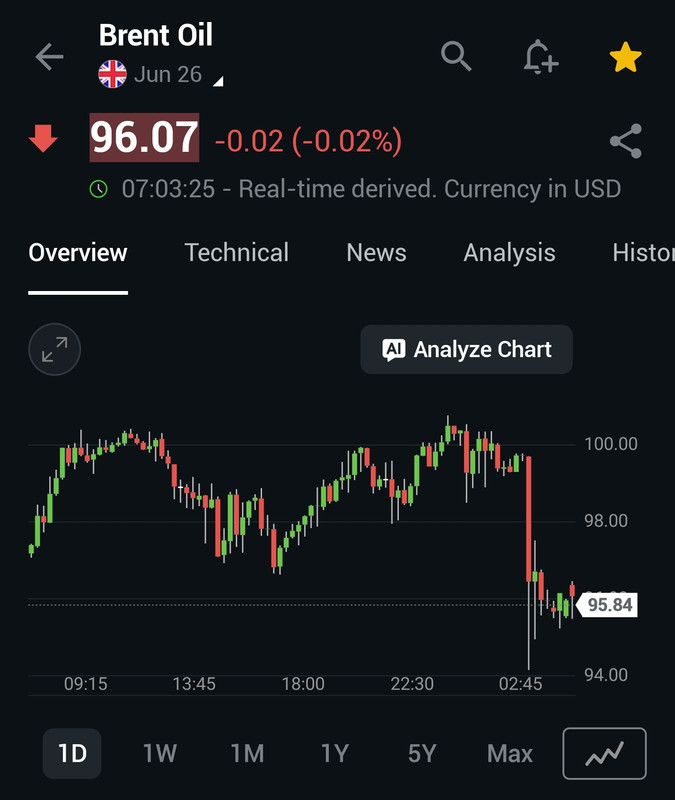Tap the Analyze Chart button
Screen dimensions: 675x800
[466, 349]
